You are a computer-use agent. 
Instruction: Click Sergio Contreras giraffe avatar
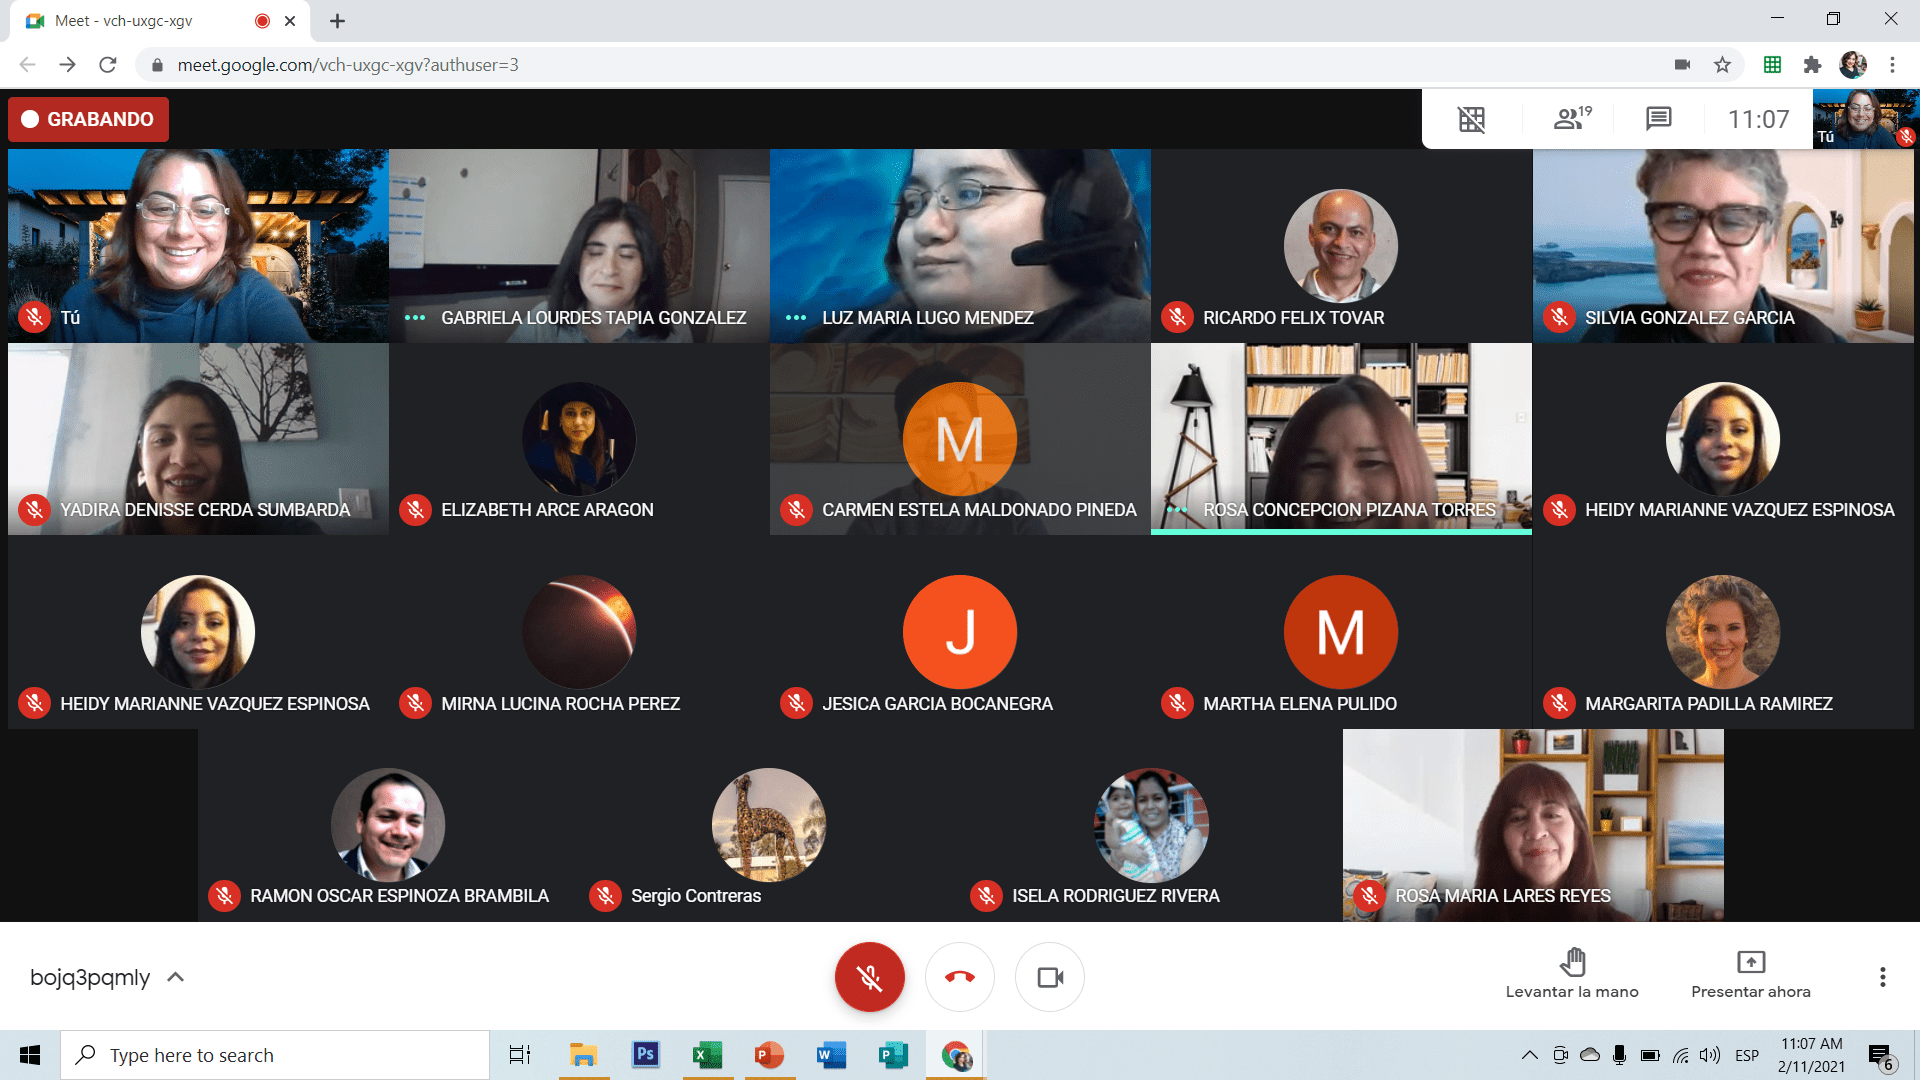point(769,824)
